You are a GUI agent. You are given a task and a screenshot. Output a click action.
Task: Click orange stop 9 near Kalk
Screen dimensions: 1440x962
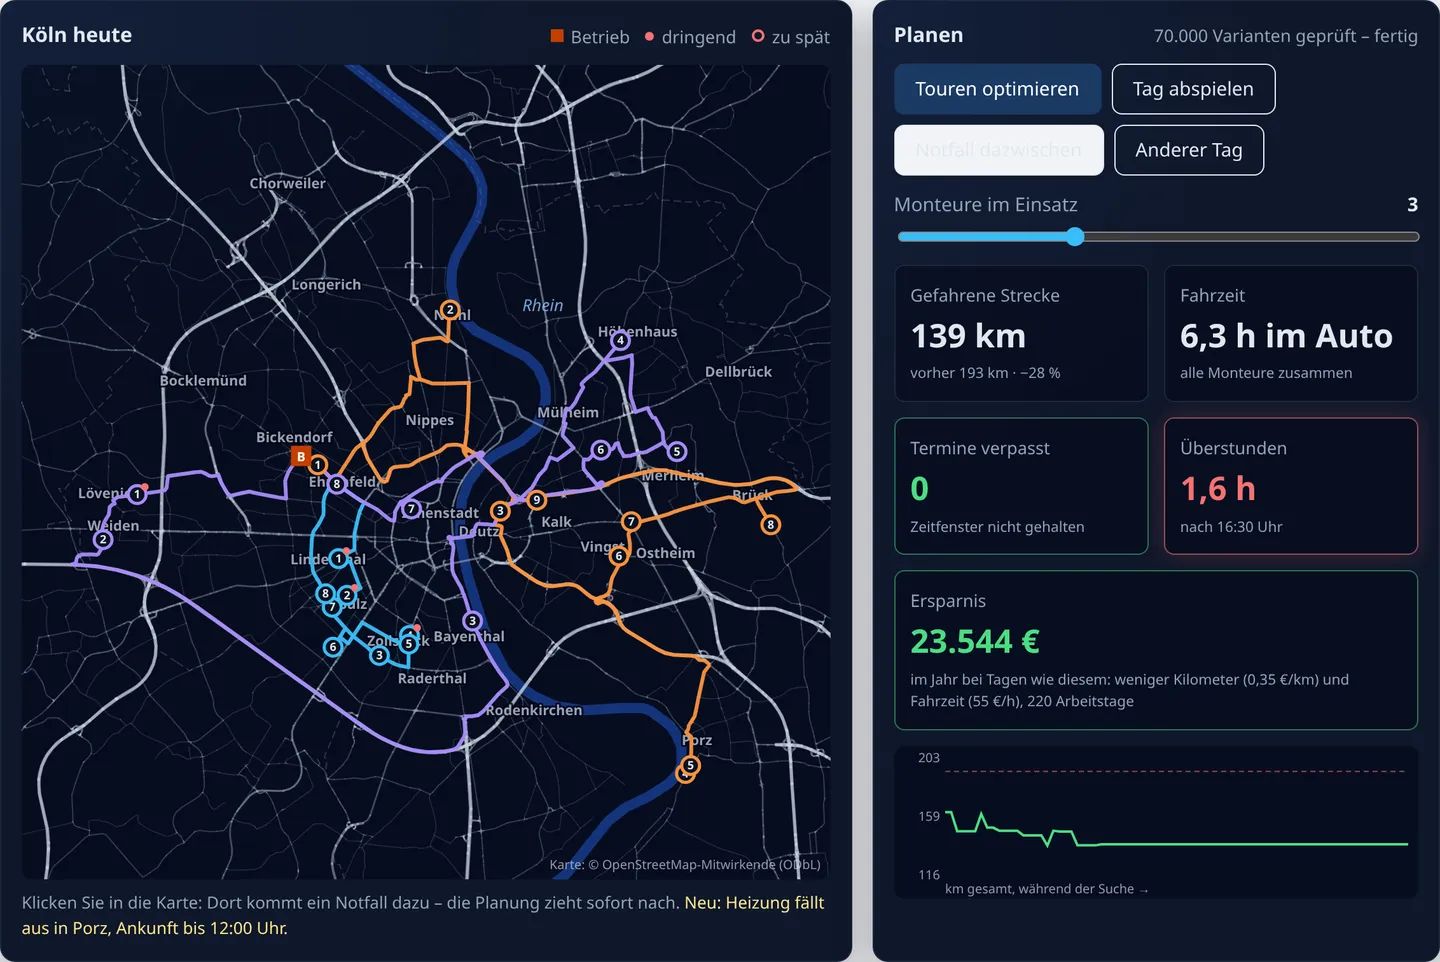(537, 500)
